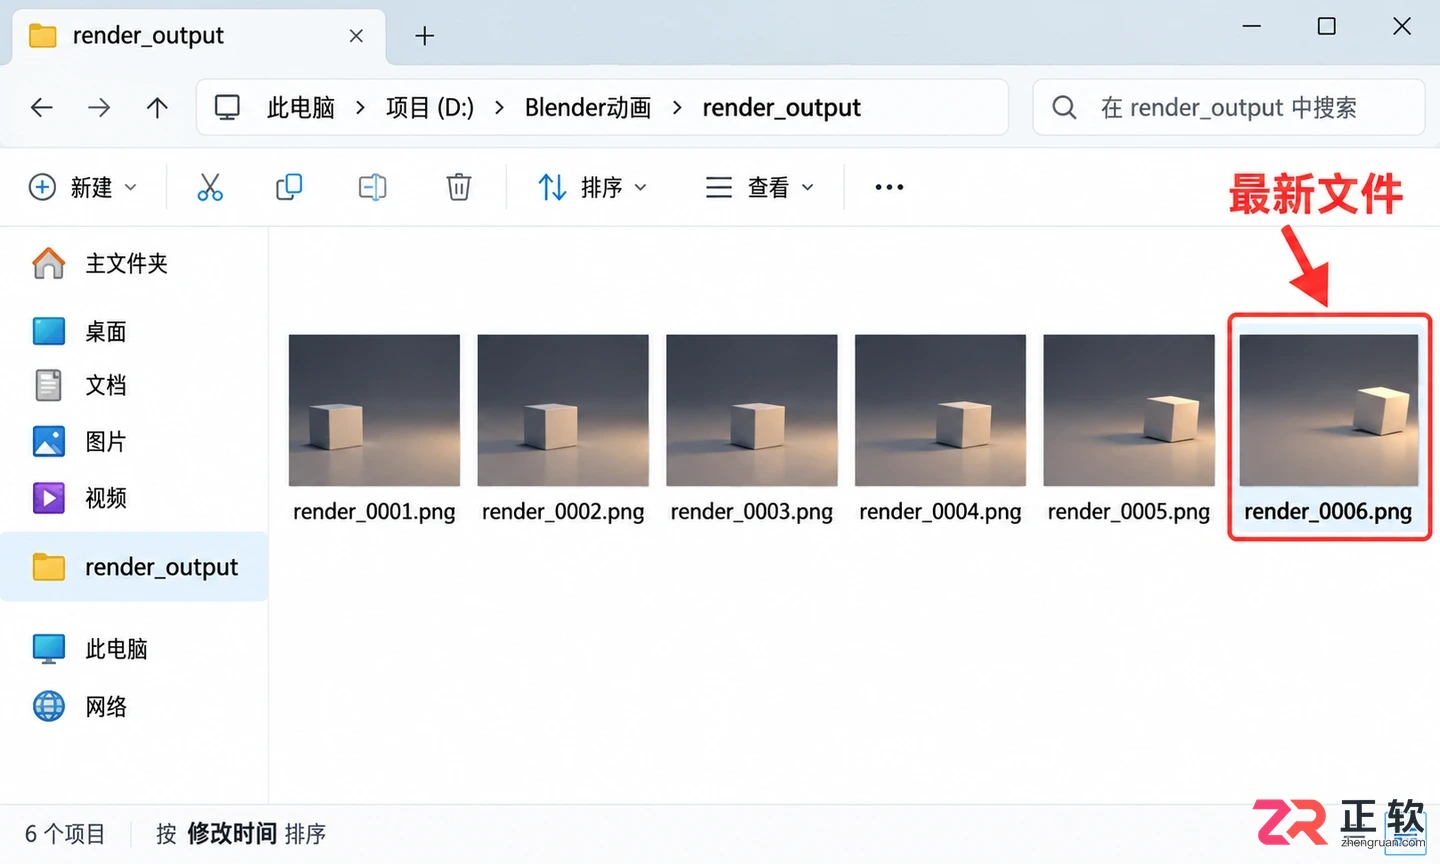Select the render_0003.png thumbnail
The image size is (1440, 864).
(x=752, y=410)
